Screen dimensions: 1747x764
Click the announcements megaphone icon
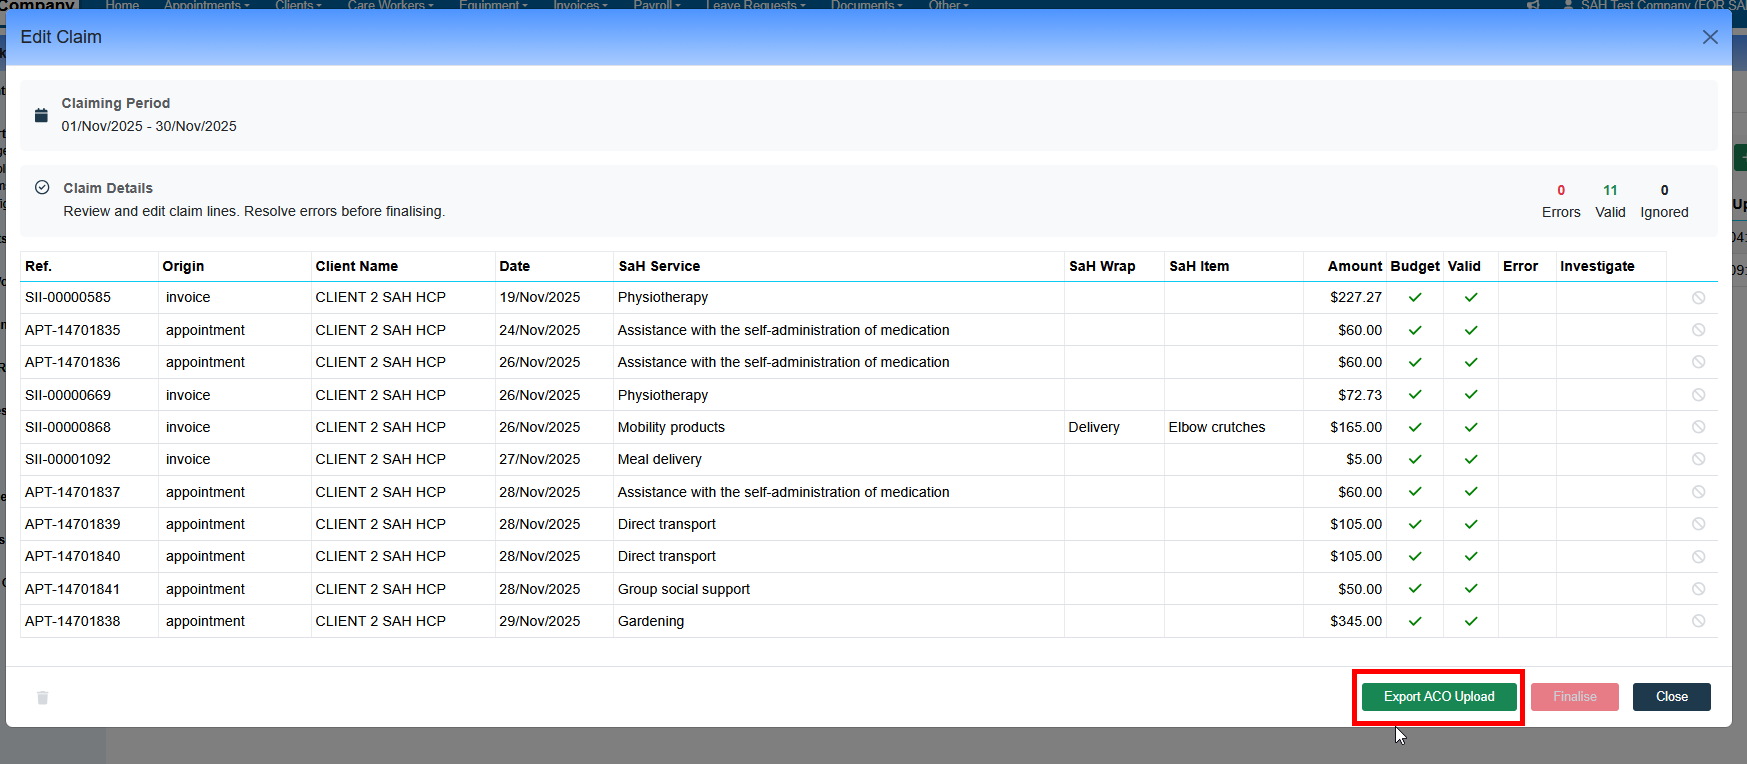click(x=1533, y=5)
